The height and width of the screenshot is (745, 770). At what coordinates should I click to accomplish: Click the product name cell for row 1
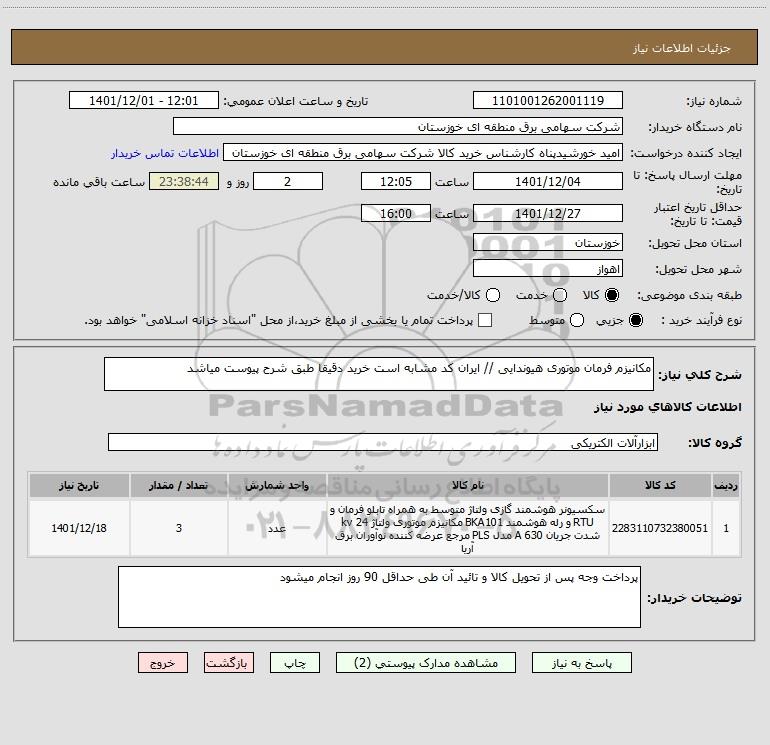coord(468,528)
